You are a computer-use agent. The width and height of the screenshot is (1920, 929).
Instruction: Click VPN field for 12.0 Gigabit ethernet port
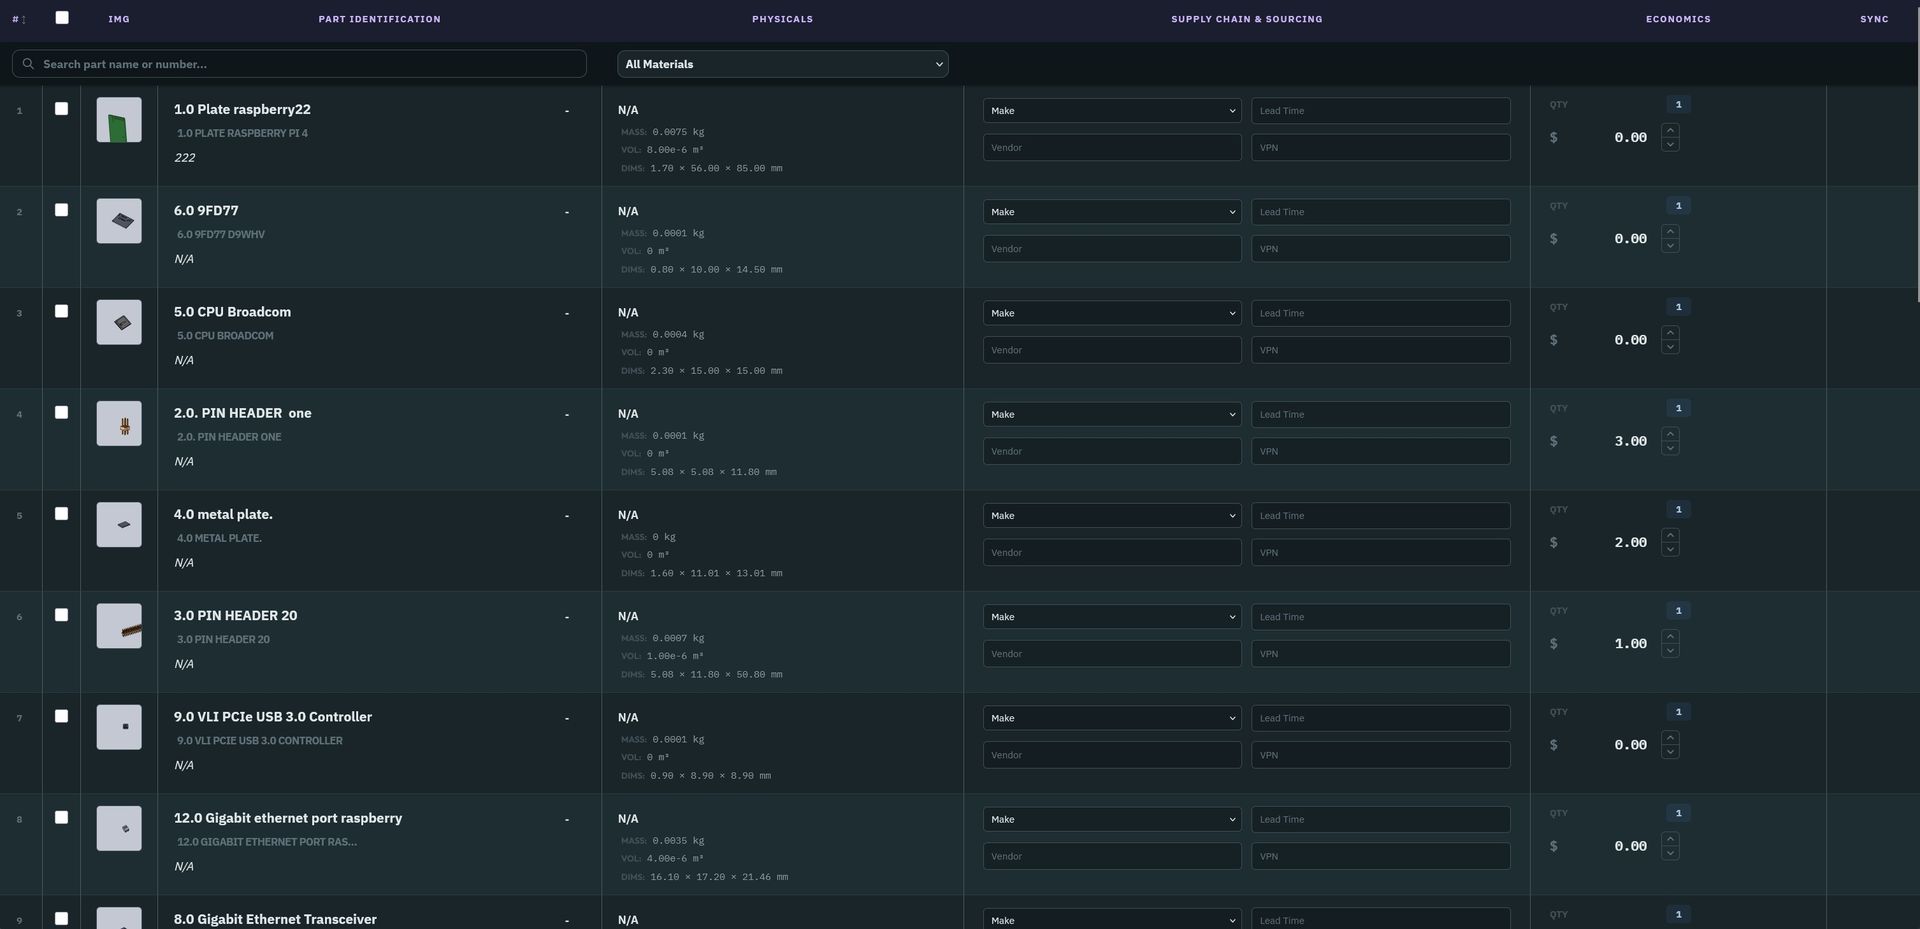pyautogui.click(x=1380, y=856)
